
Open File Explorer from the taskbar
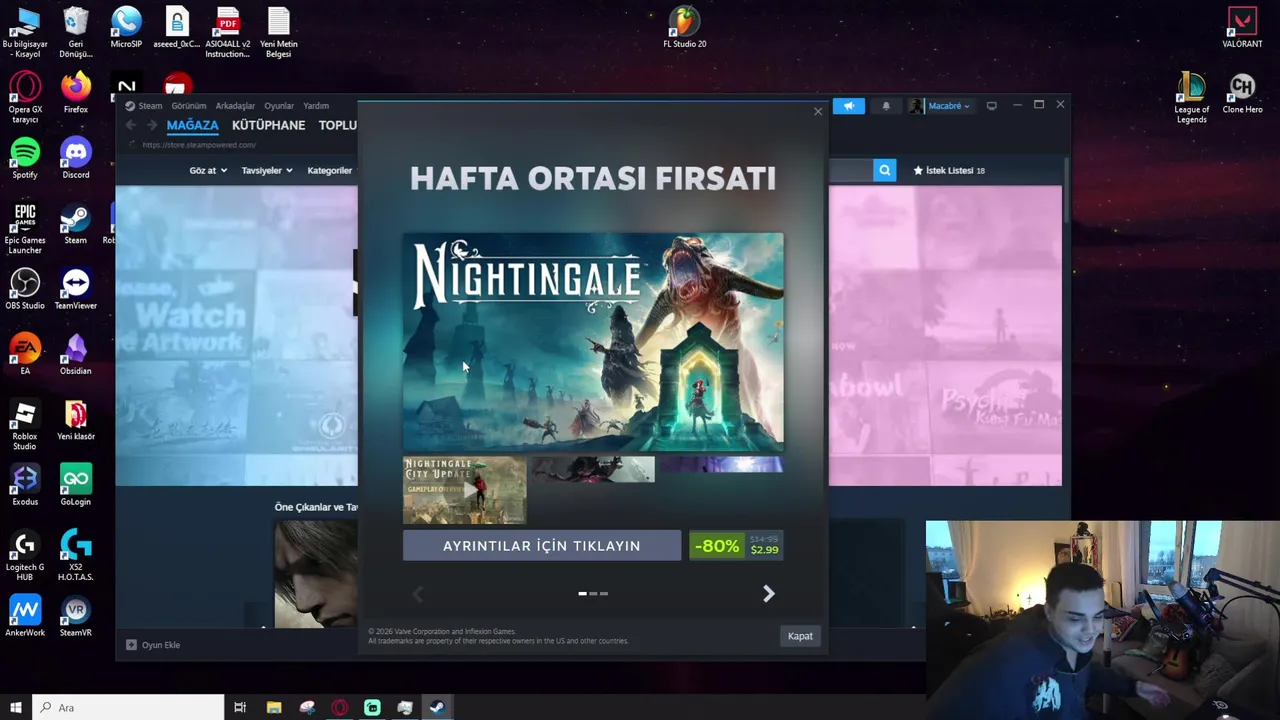(x=274, y=708)
